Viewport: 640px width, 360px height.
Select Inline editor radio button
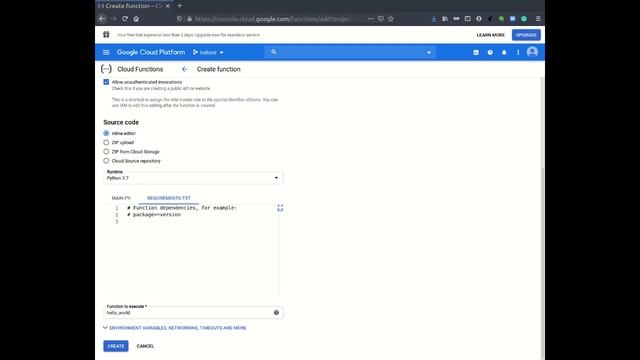[106, 133]
